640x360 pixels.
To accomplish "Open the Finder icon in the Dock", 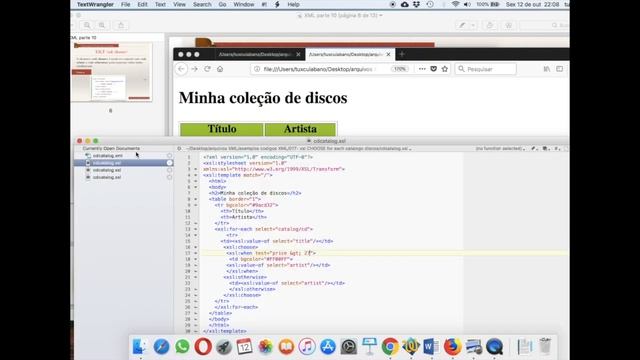I will [140, 347].
